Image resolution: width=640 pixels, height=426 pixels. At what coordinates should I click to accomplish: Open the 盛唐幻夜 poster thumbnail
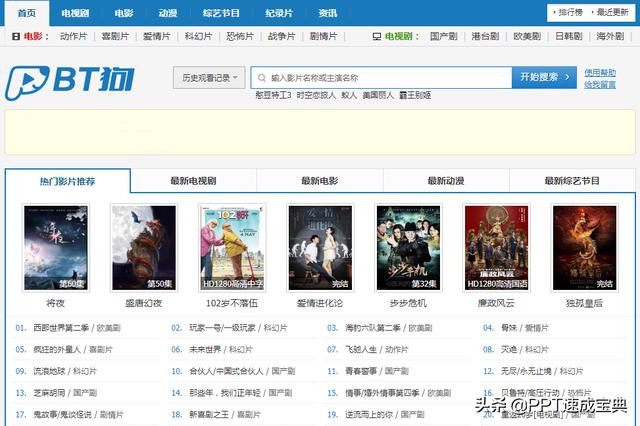tap(143, 247)
